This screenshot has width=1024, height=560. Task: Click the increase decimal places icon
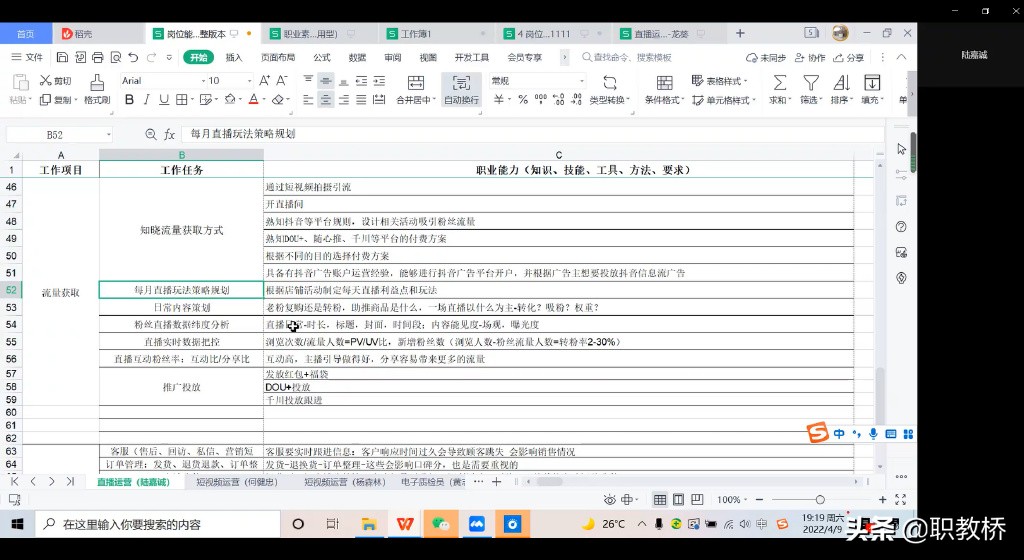(x=558, y=100)
